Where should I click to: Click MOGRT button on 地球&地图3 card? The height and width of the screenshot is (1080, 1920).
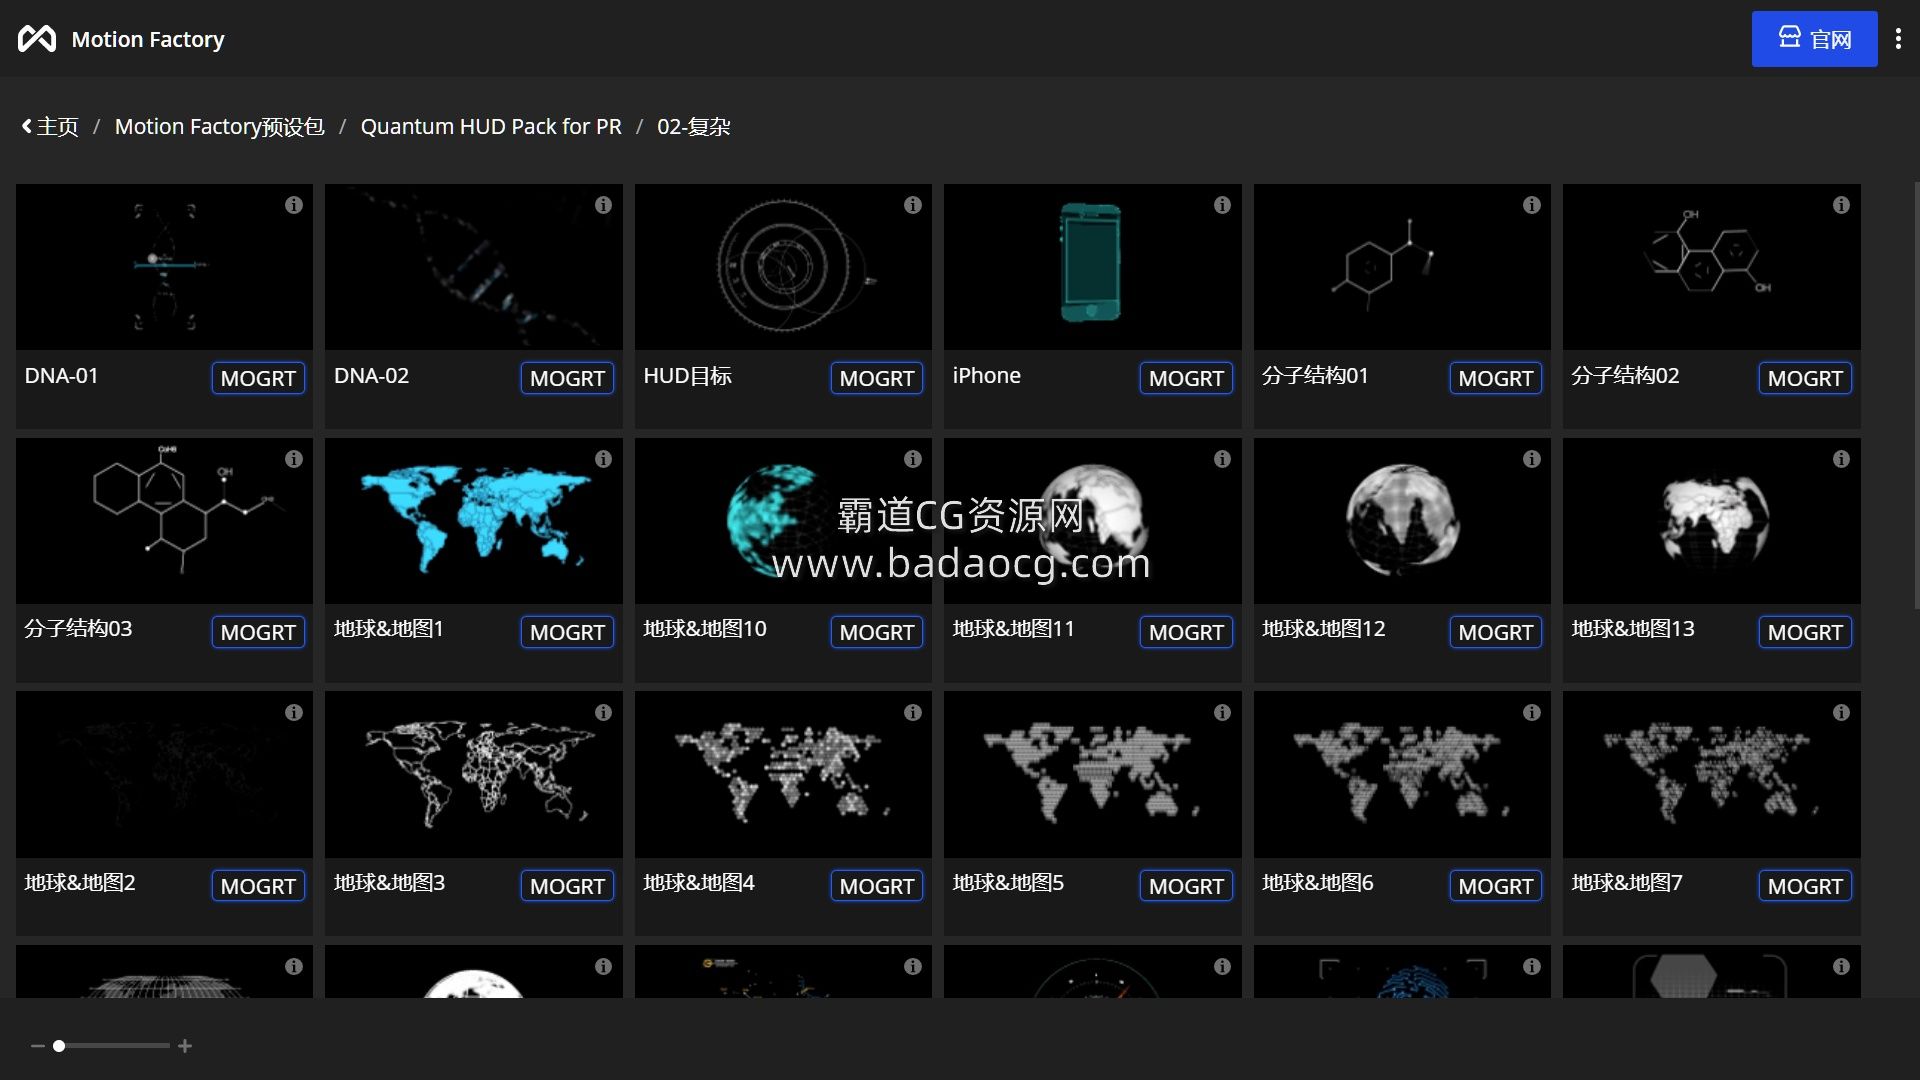[x=567, y=886]
